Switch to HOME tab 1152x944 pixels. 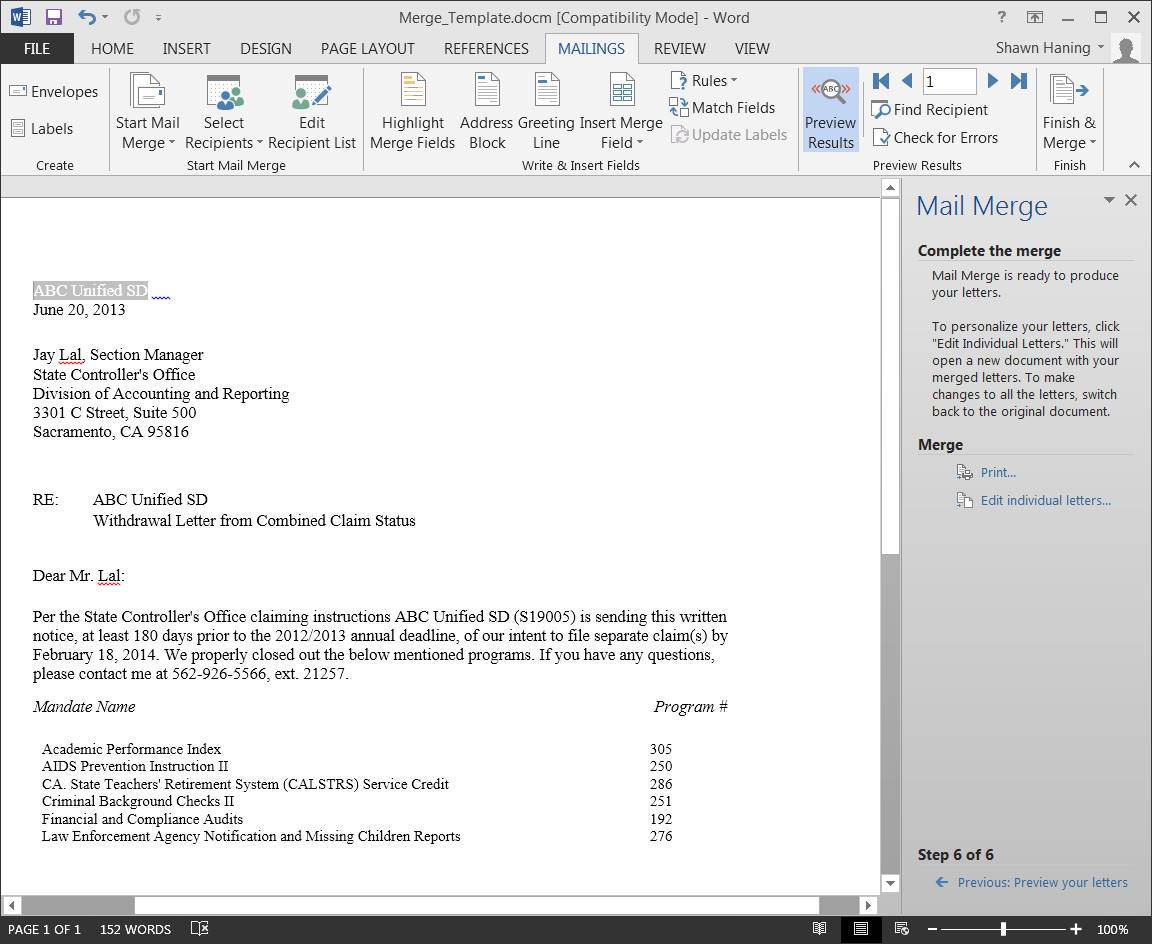tap(112, 48)
